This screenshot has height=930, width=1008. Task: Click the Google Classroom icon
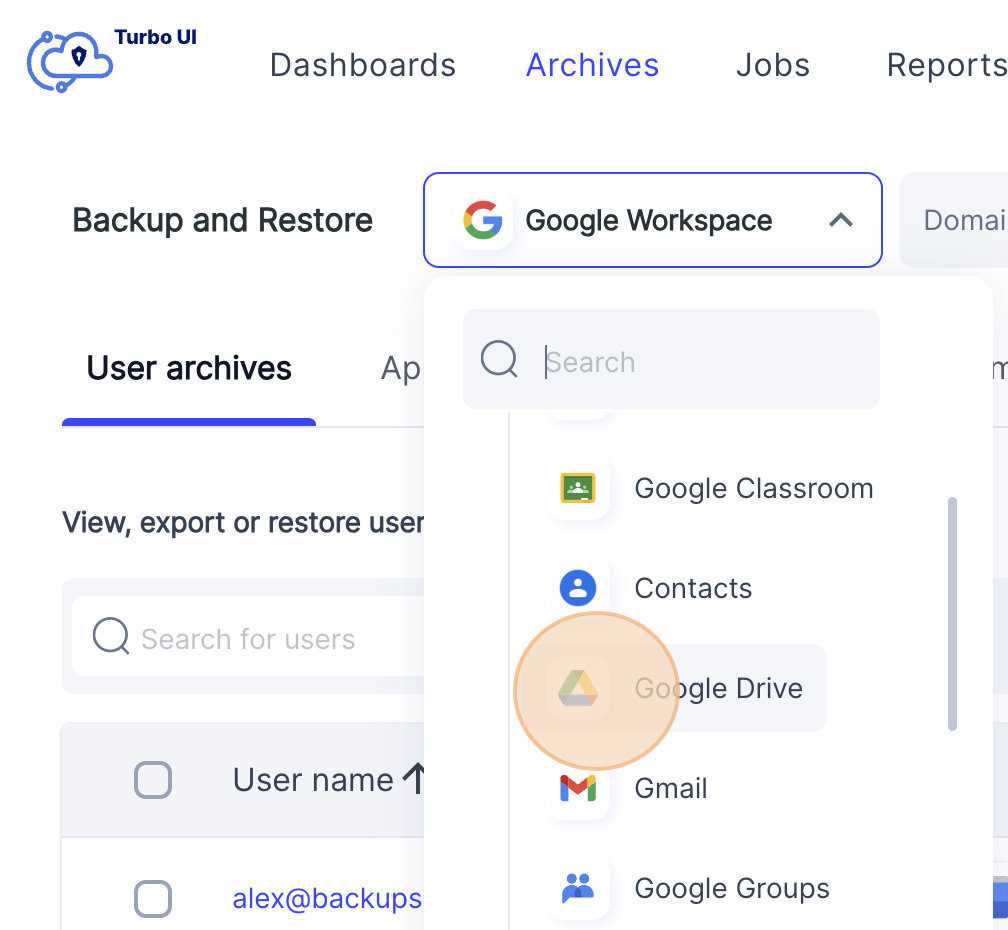tap(578, 488)
